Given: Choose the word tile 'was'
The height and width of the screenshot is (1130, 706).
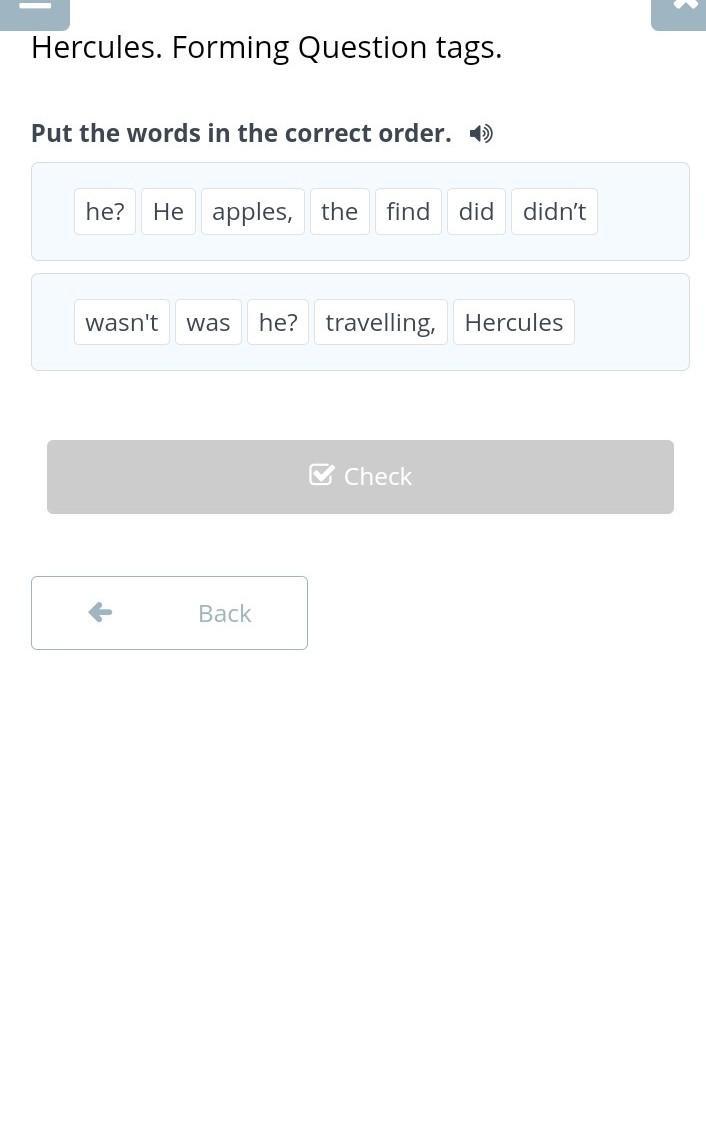Looking at the screenshot, I should pyautogui.click(x=208, y=322).
